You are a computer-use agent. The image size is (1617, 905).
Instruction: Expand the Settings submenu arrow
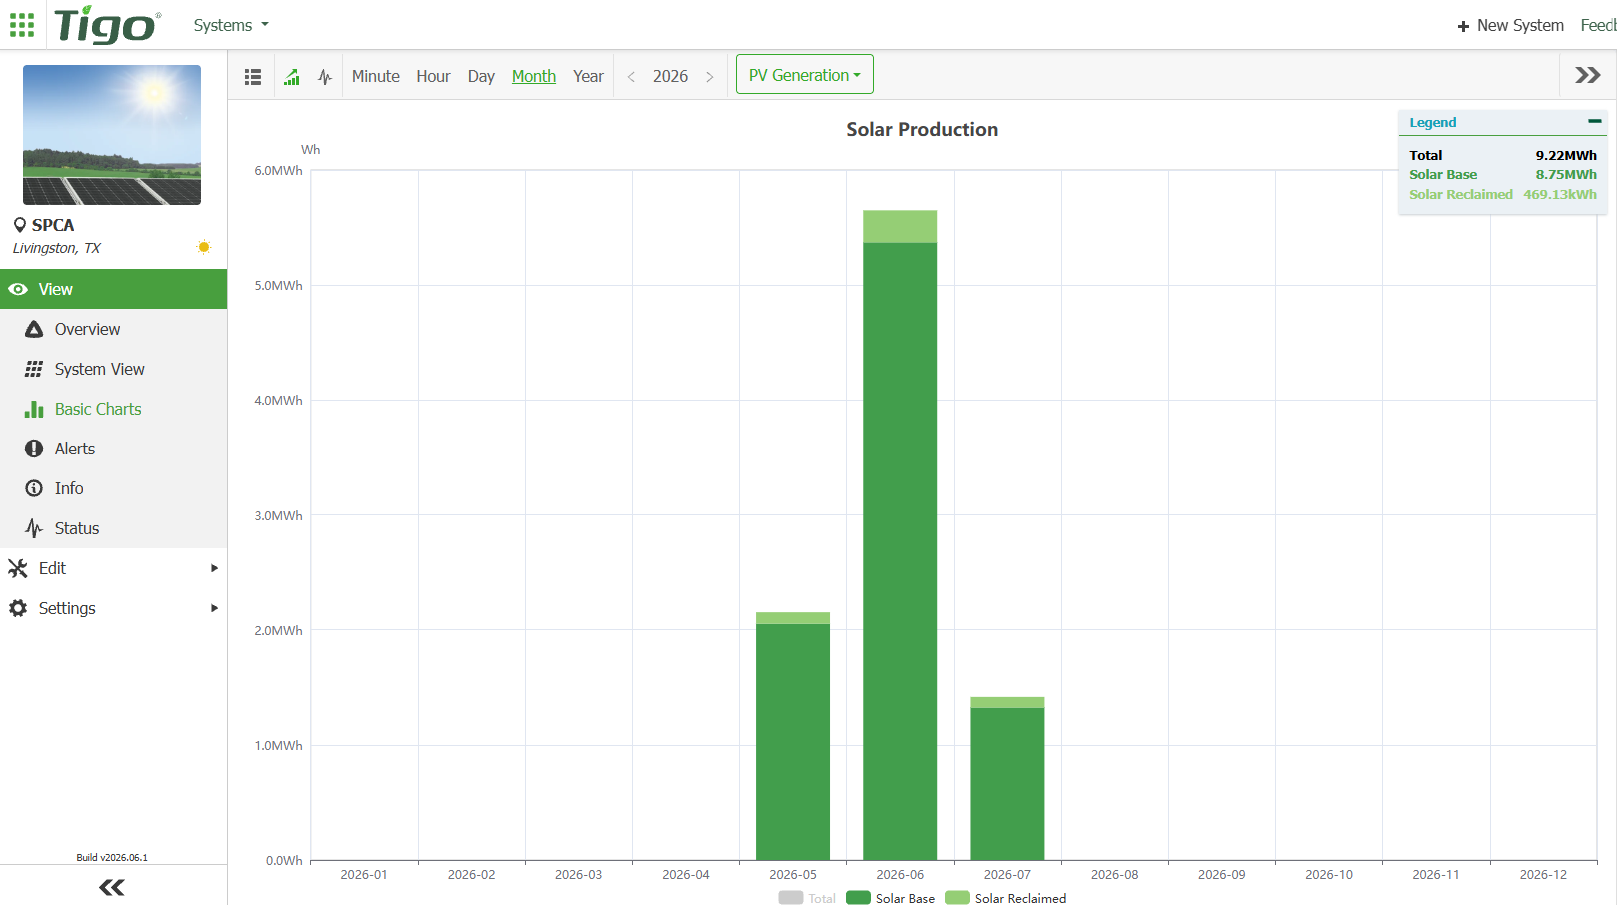[x=214, y=608]
